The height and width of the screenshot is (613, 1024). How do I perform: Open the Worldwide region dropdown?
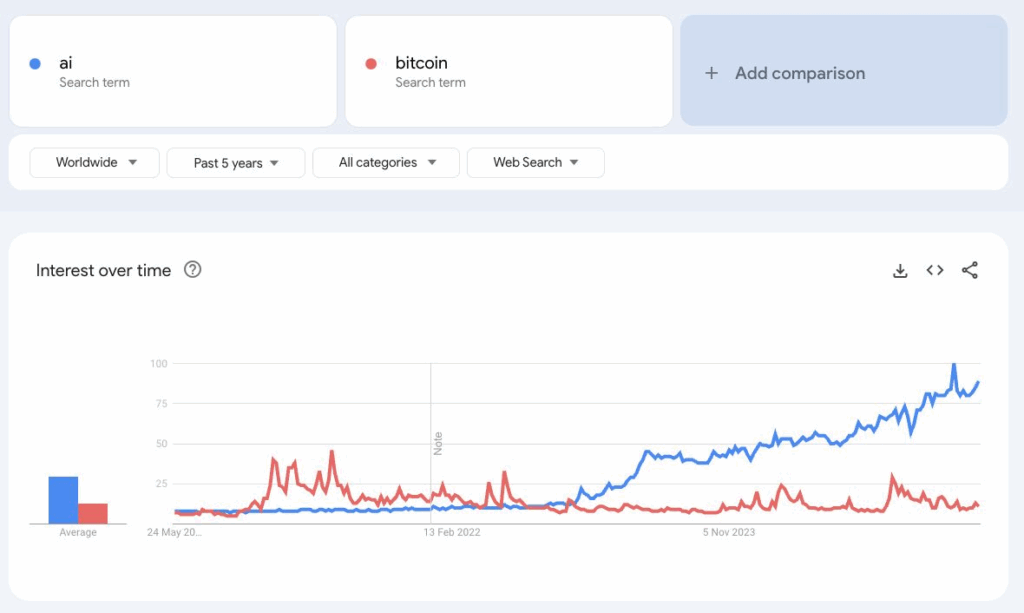click(x=94, y=162)
